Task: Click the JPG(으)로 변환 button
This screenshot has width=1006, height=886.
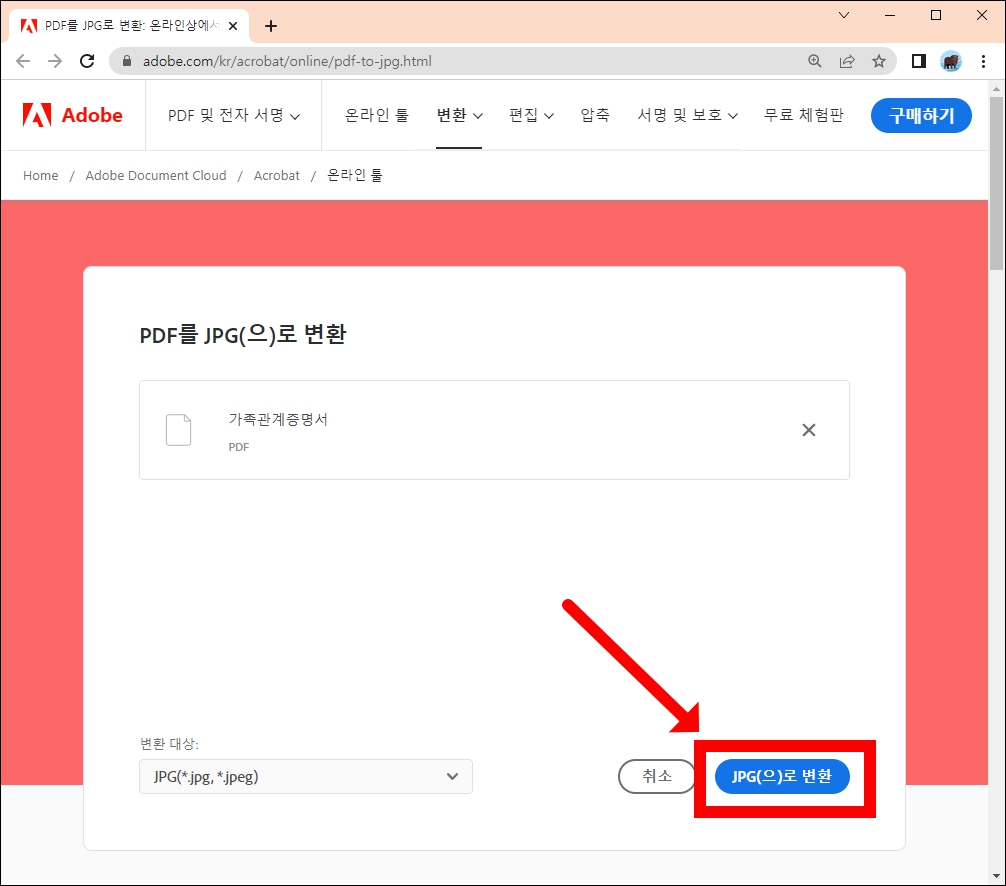Action: (782, 777)
